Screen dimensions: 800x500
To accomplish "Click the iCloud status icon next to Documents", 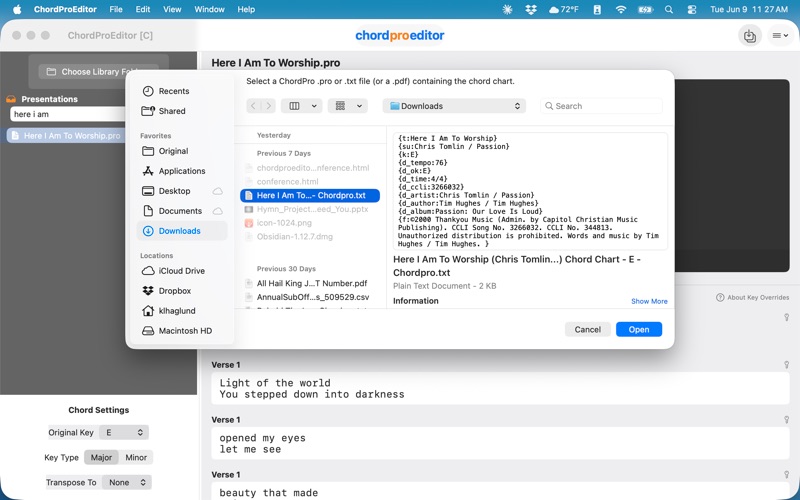I will 218,211.
